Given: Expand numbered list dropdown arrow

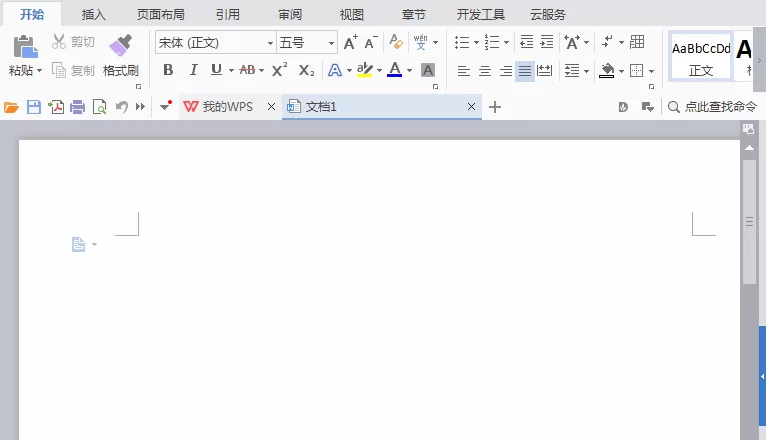Looking at the screenshot, I should pos(506,42).
